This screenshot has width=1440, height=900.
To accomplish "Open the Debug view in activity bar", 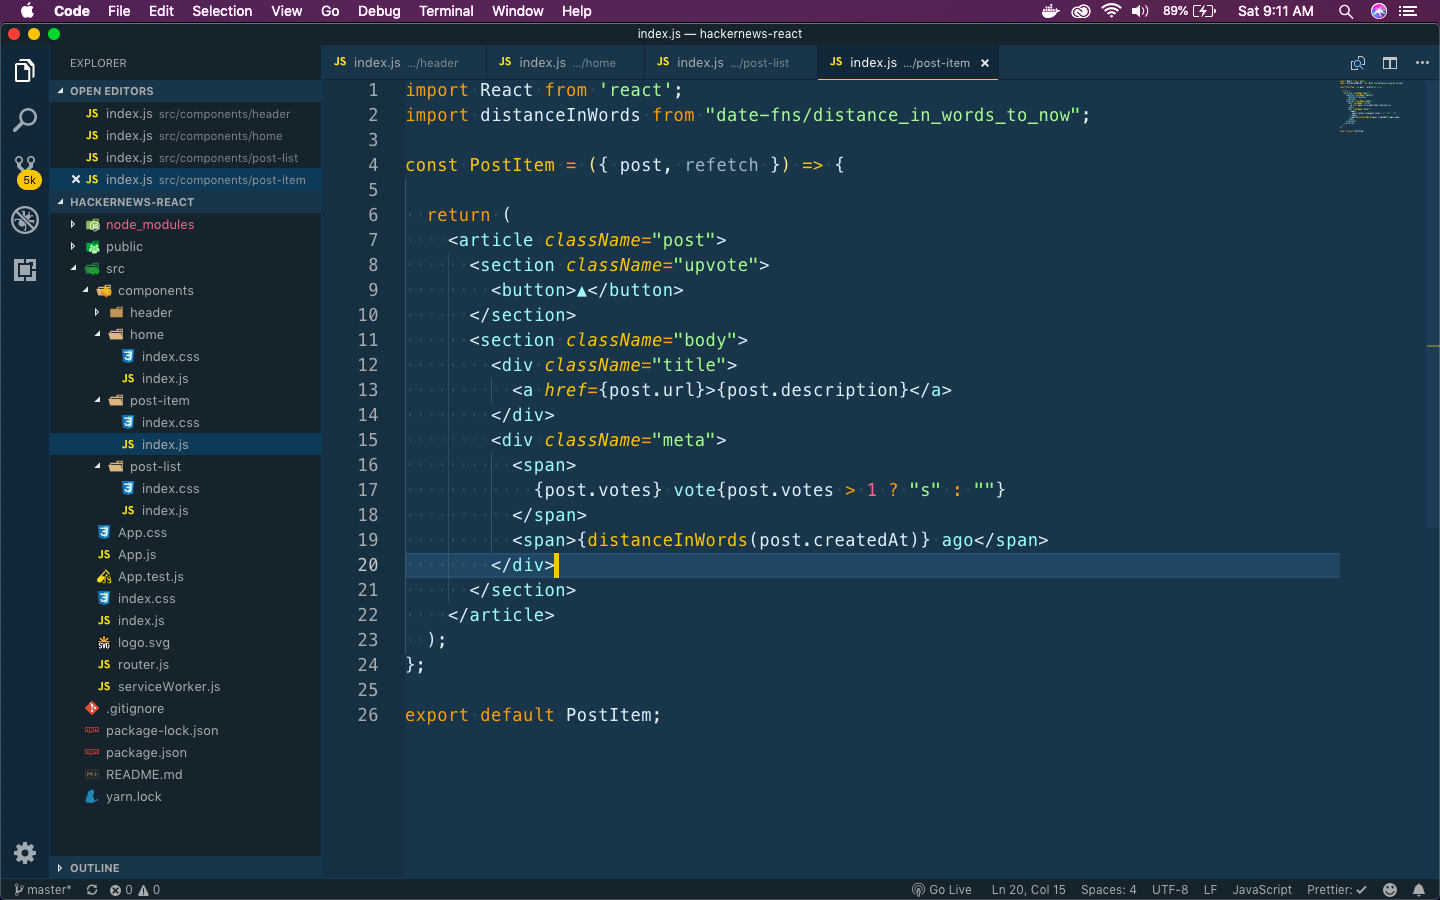I will click(25, 219).
